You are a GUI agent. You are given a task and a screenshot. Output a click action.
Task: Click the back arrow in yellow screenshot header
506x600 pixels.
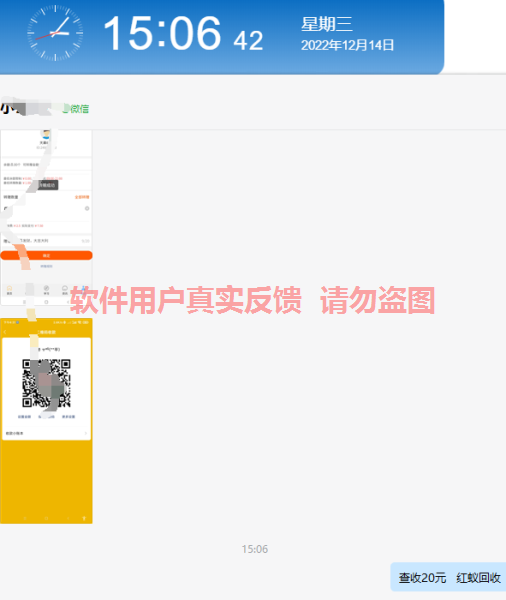(x=5, y=332)
